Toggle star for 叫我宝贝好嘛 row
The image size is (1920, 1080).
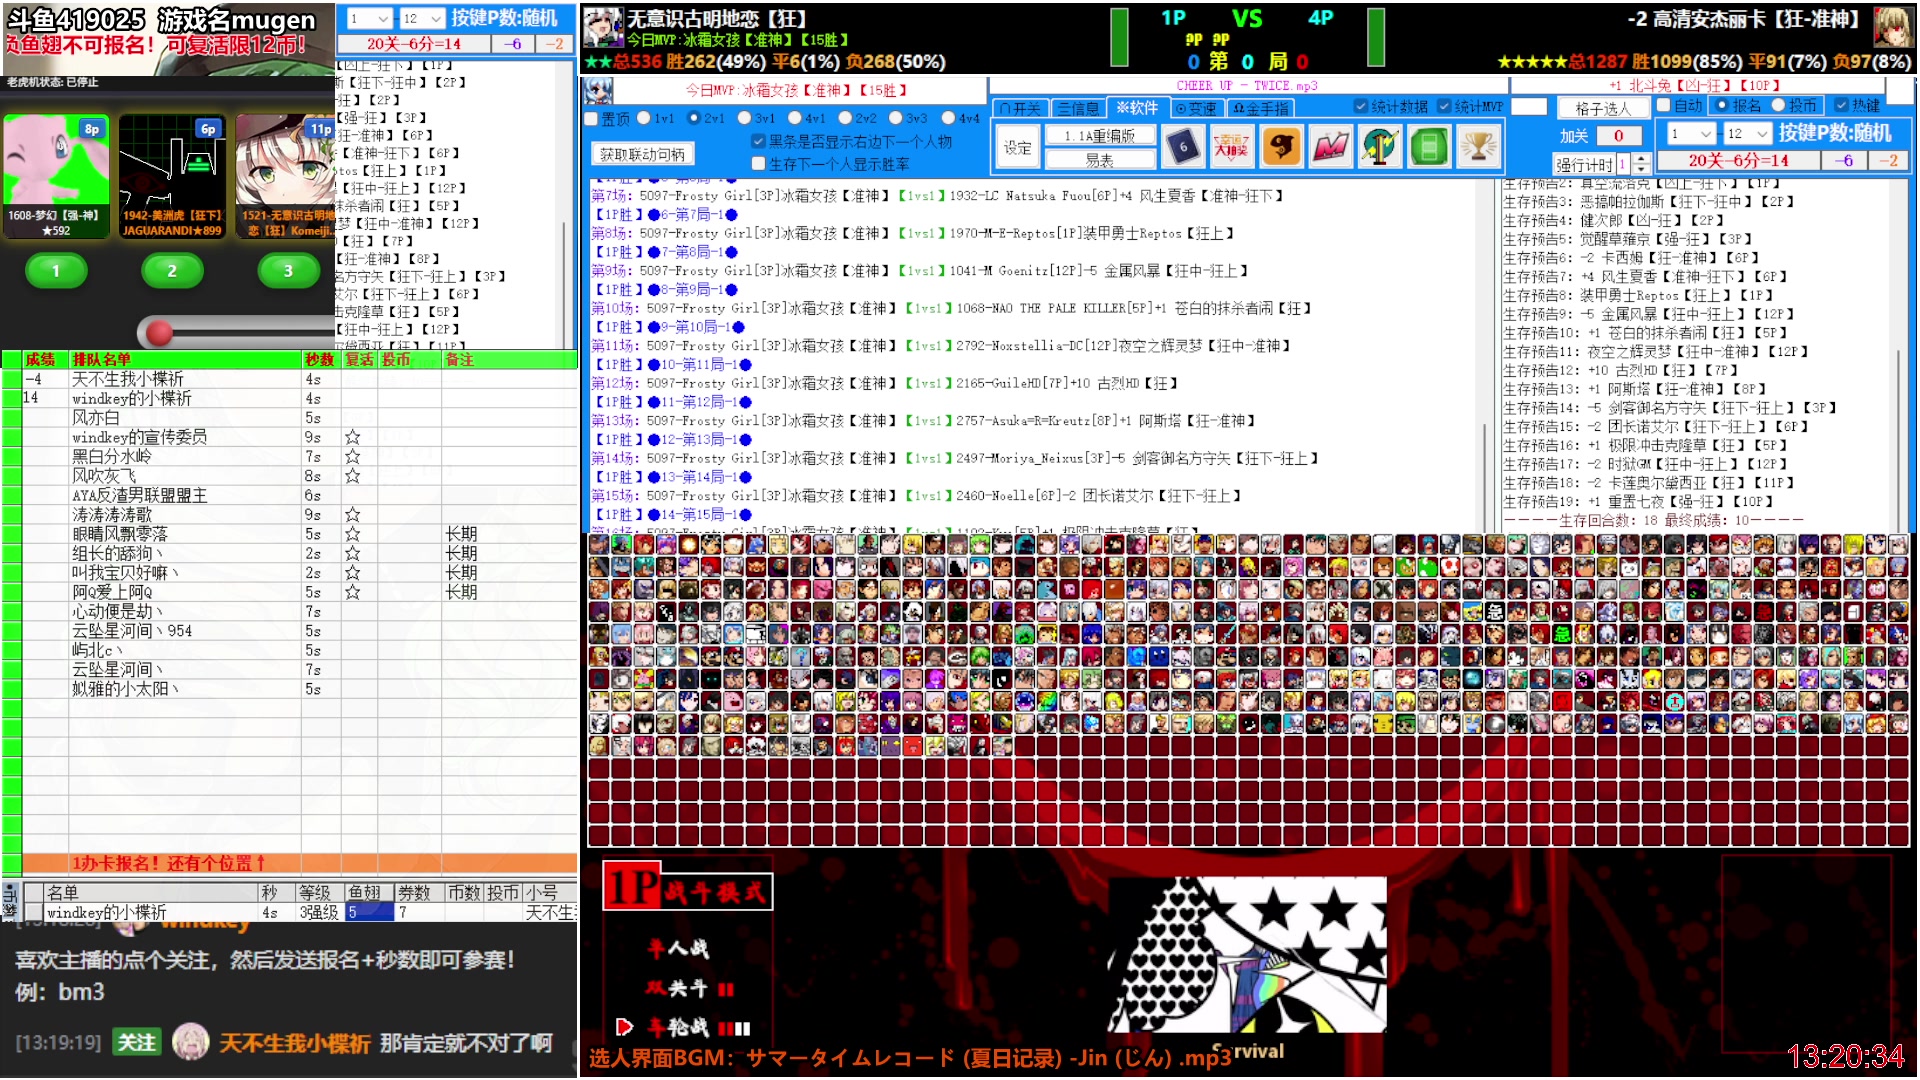[x=352, y=573]
